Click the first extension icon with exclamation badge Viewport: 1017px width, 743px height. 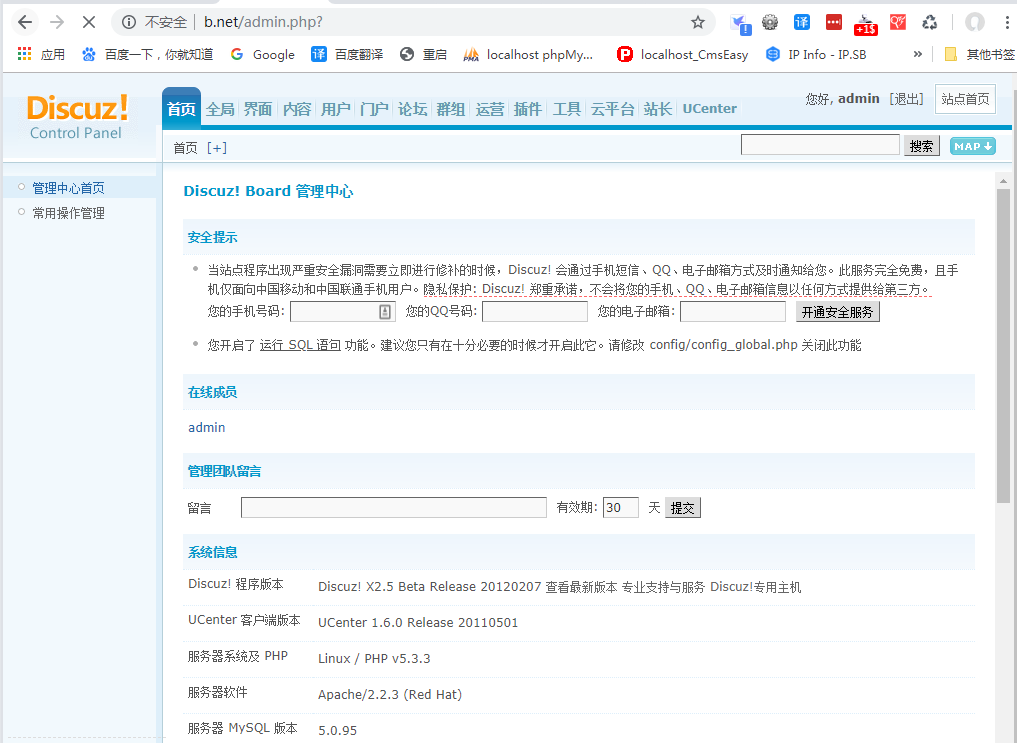click(x=740, y=25)
